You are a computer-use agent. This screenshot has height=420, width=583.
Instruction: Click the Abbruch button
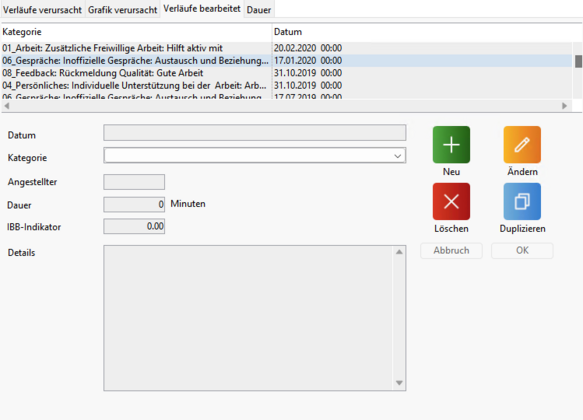point(451,251)
